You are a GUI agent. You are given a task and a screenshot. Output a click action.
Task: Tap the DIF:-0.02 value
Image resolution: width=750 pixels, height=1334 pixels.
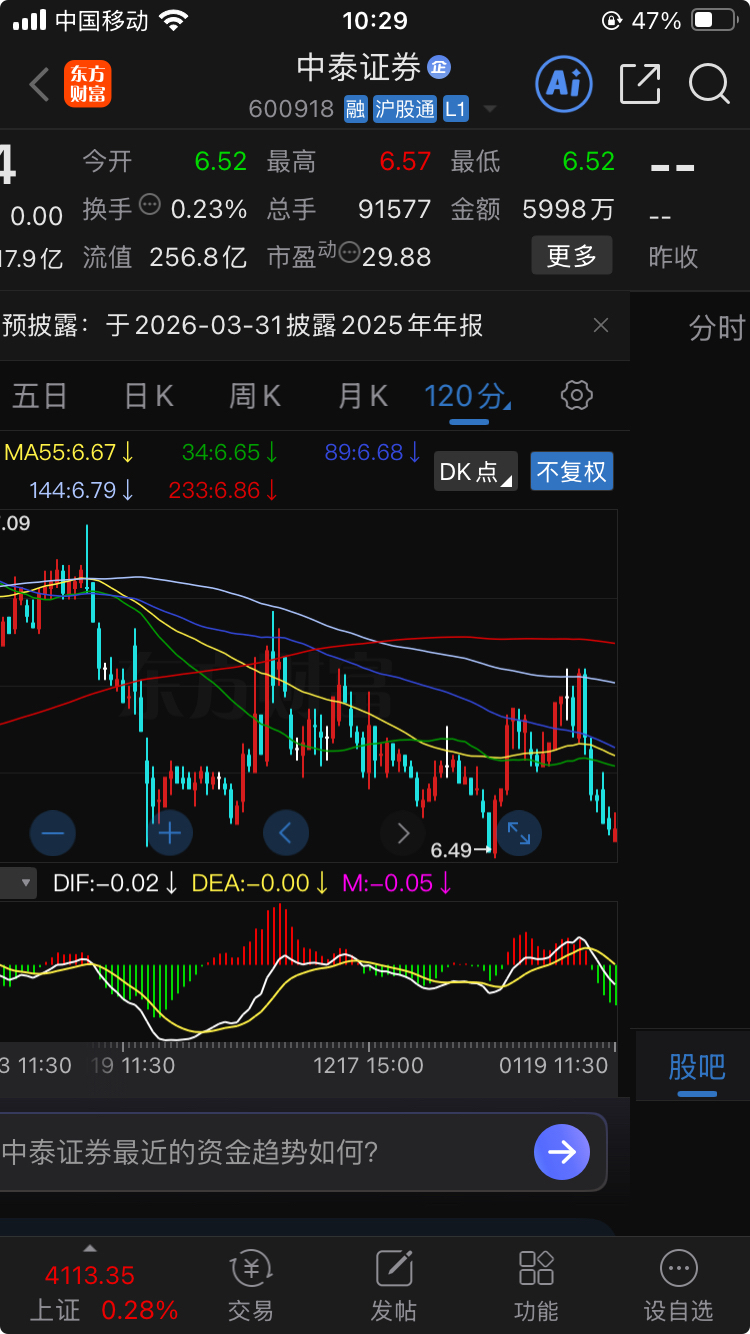coord(116,883)
